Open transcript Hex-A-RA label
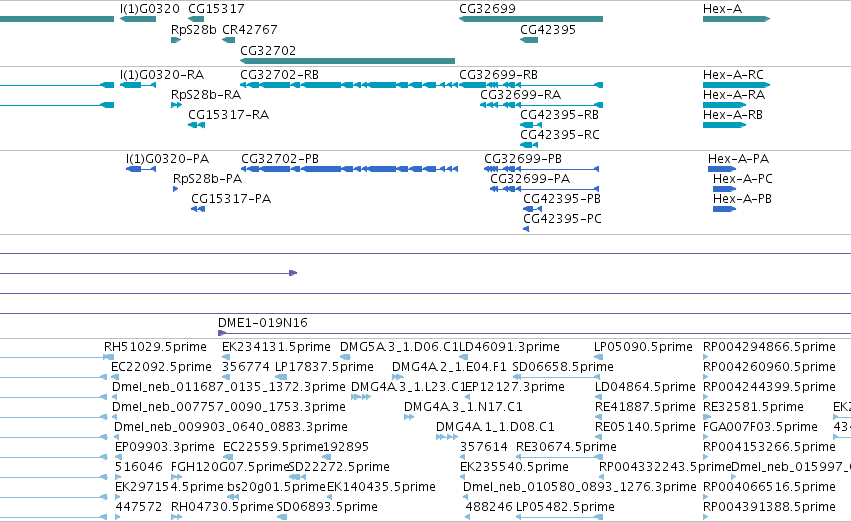Image resolution: width=851 pixels, height=522 pixels. (734, 94)
